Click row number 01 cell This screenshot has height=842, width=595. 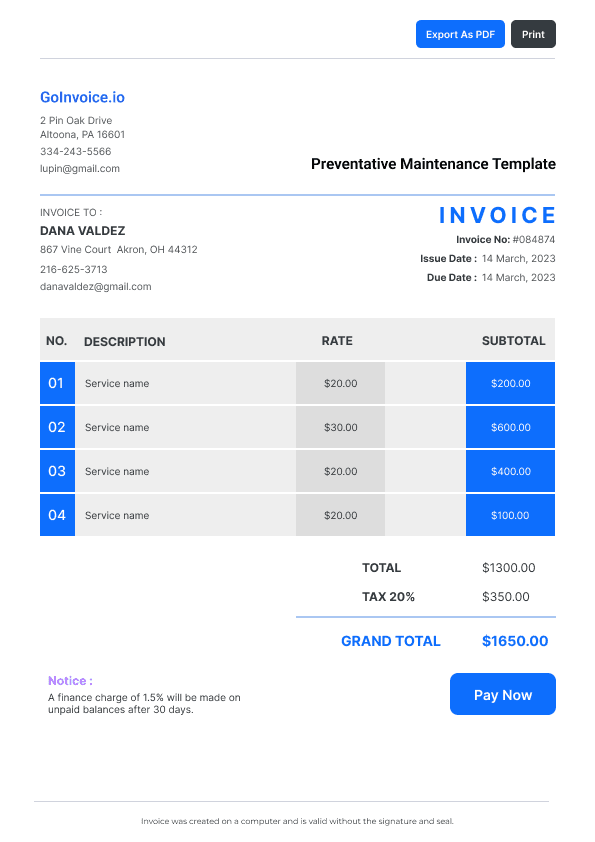point(57,383)
